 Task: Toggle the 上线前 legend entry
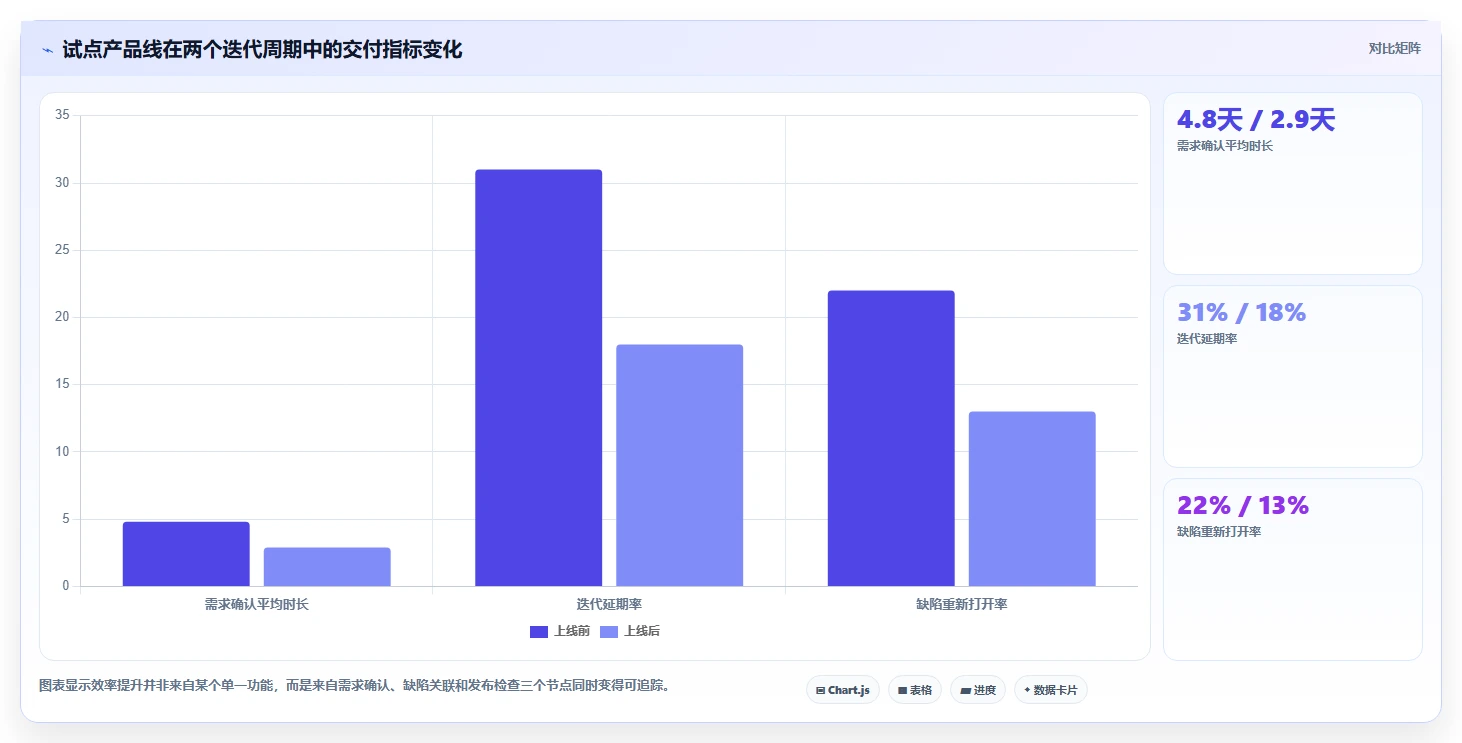tap(560, 631)
